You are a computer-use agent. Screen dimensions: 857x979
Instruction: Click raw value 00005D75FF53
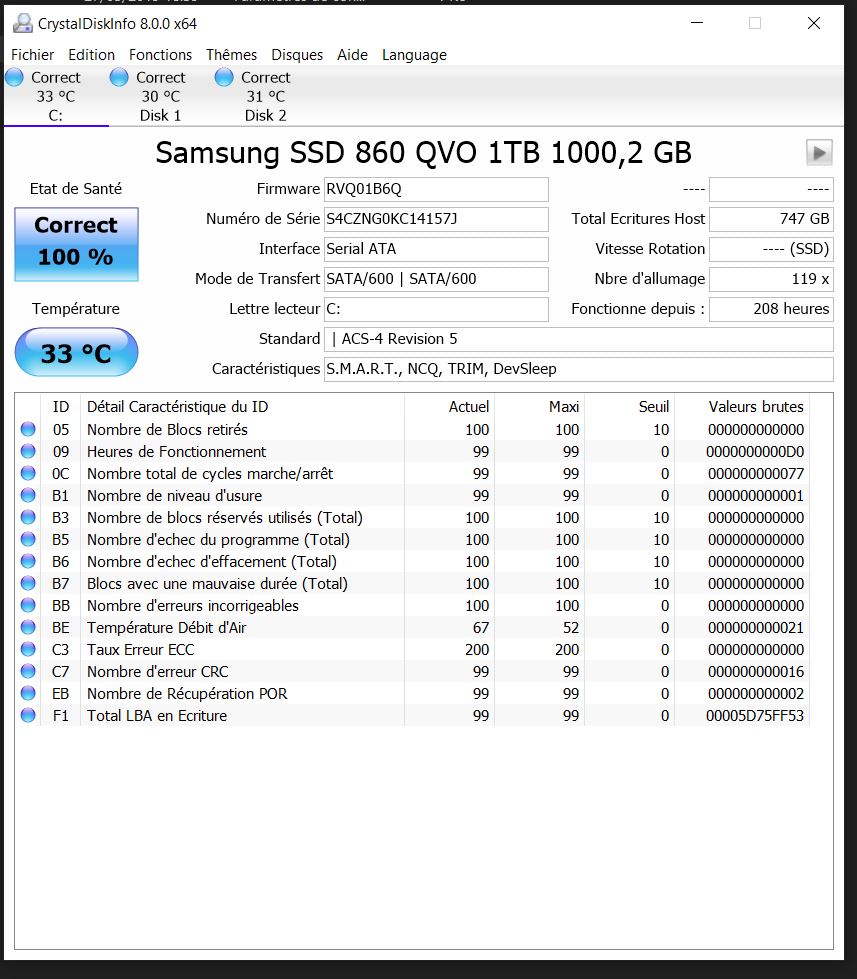point(755,716)
